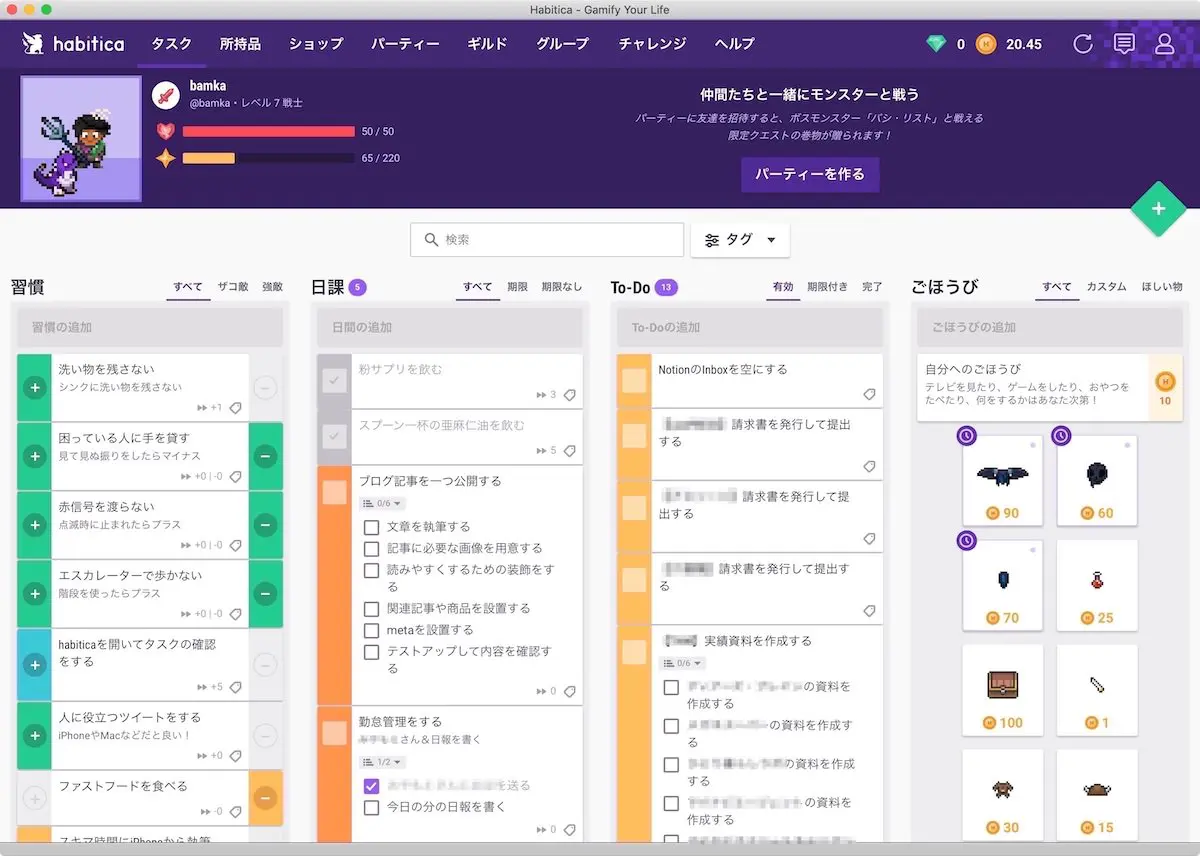Buy the 100 gold treasure chest reward
Screen dimensions: 1200x856
(x=1003, y=690)
